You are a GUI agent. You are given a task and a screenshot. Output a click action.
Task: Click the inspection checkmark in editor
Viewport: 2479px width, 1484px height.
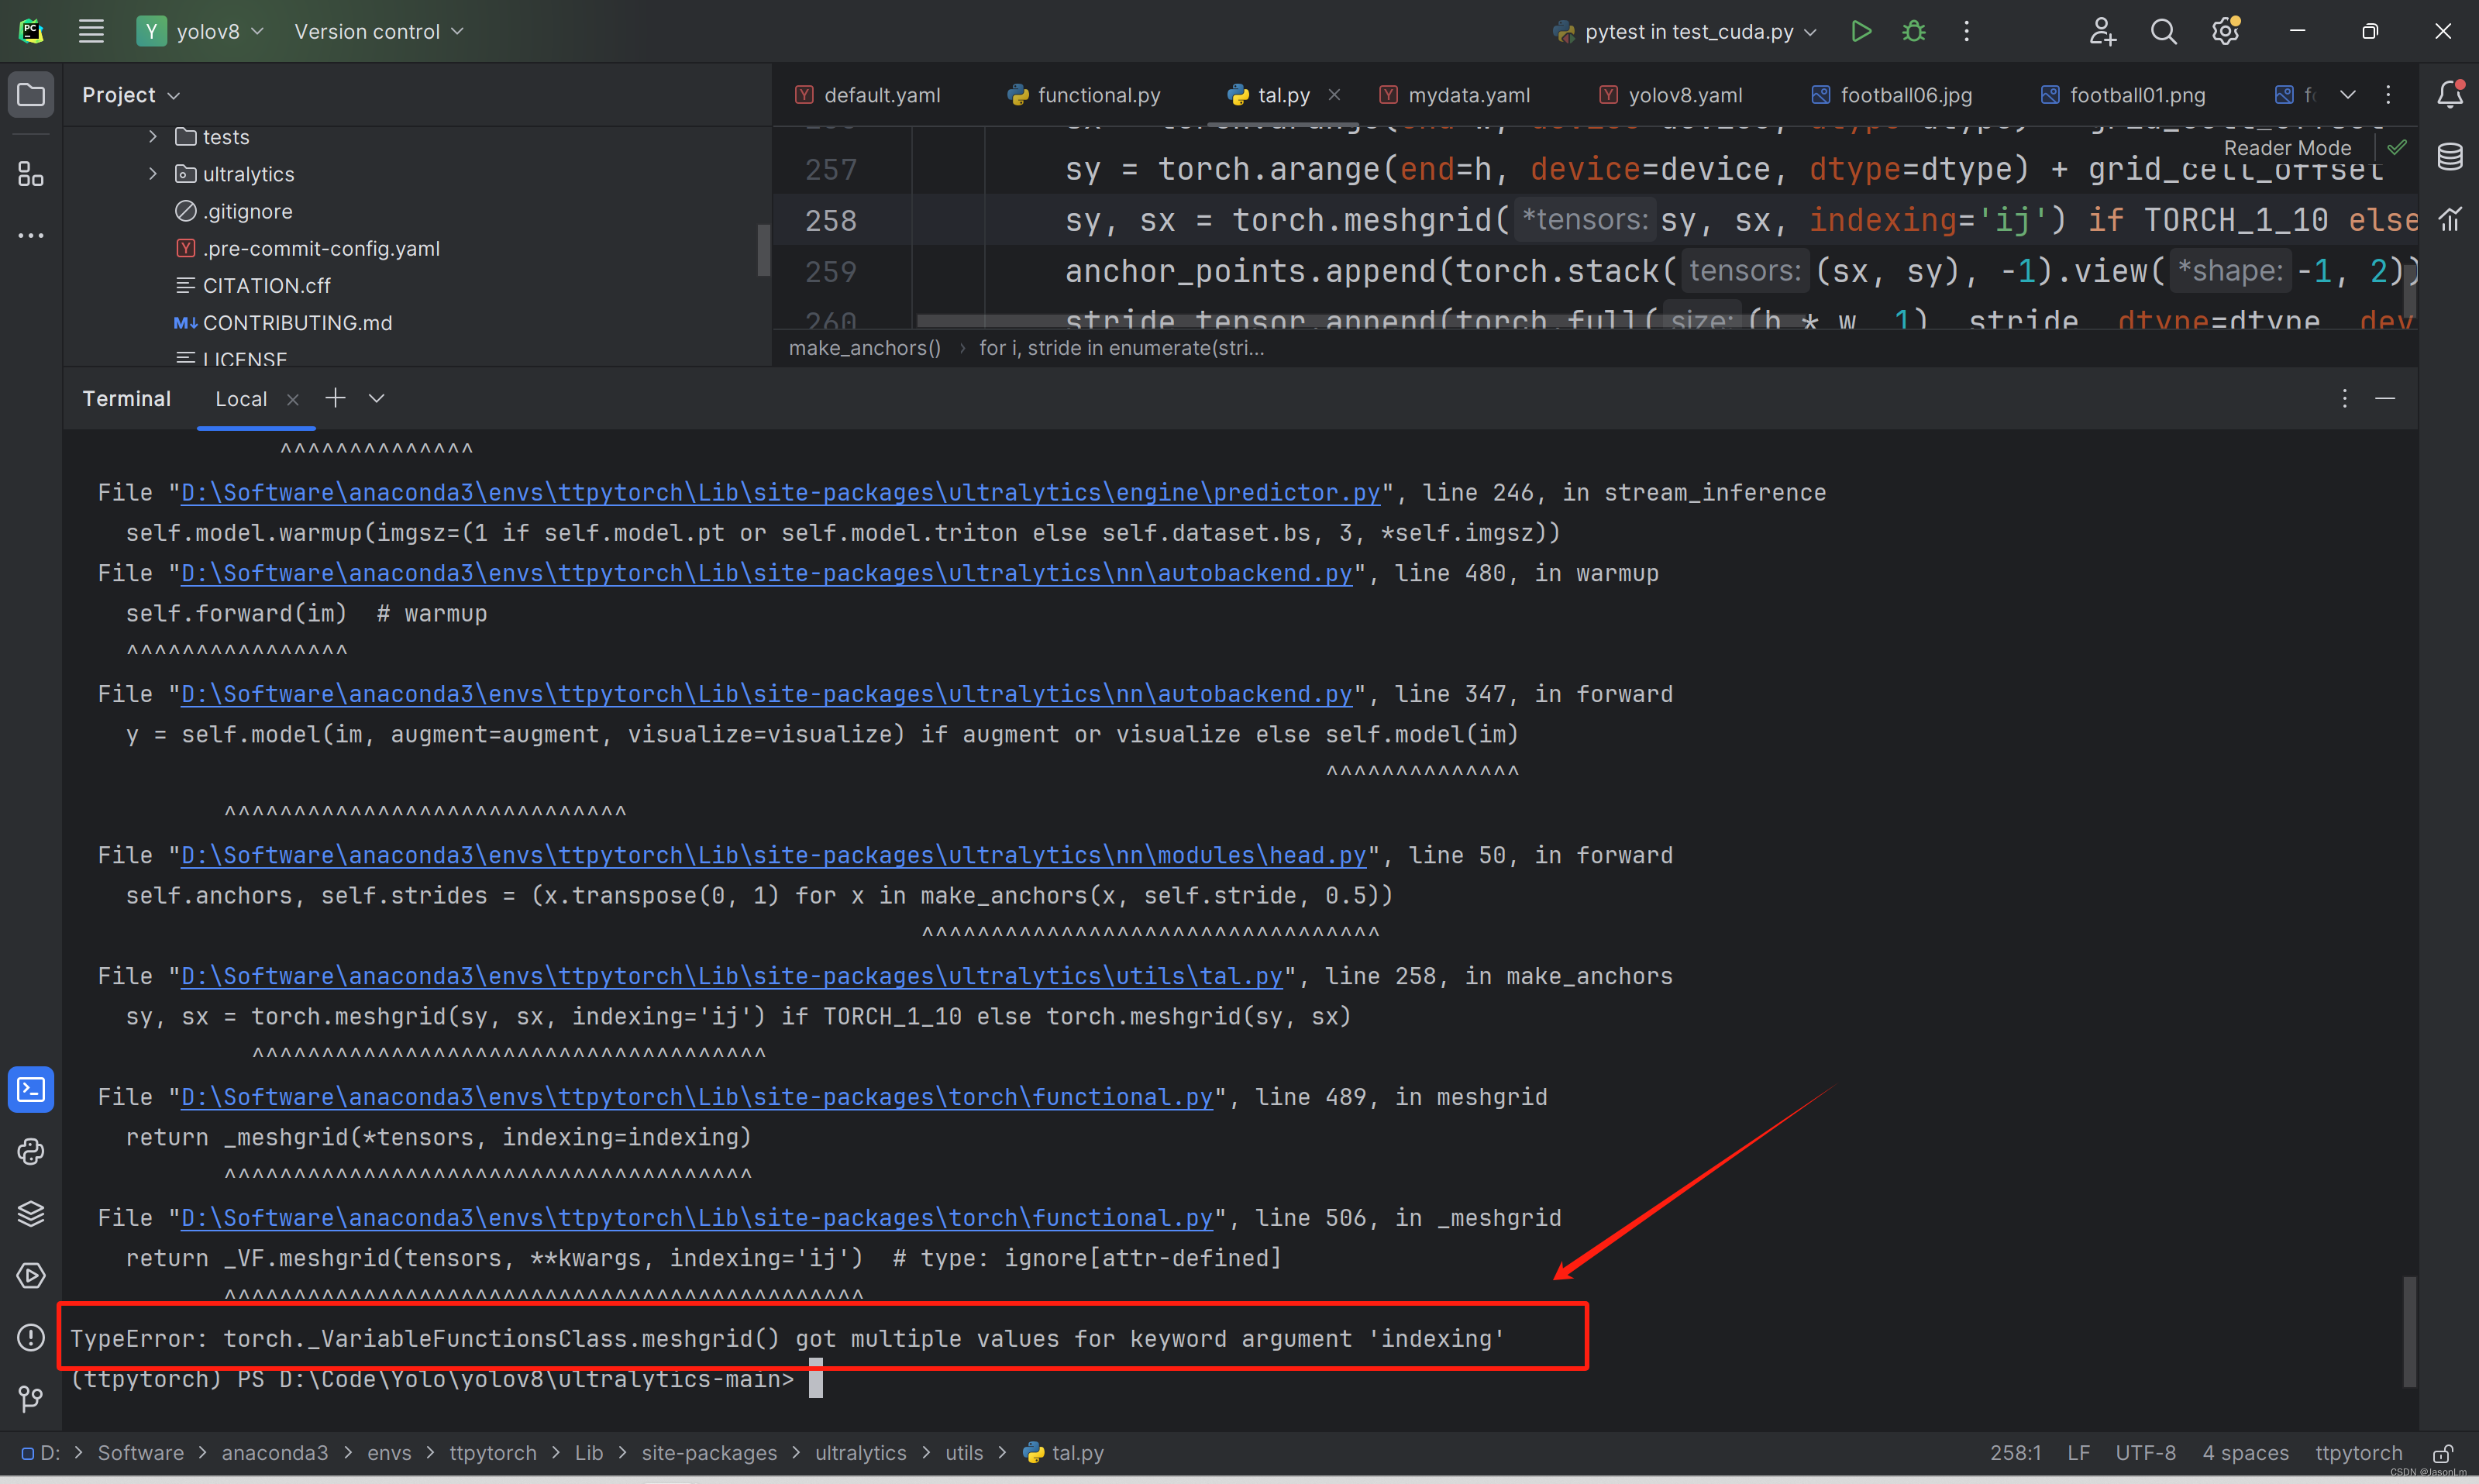pos(2396,147)
